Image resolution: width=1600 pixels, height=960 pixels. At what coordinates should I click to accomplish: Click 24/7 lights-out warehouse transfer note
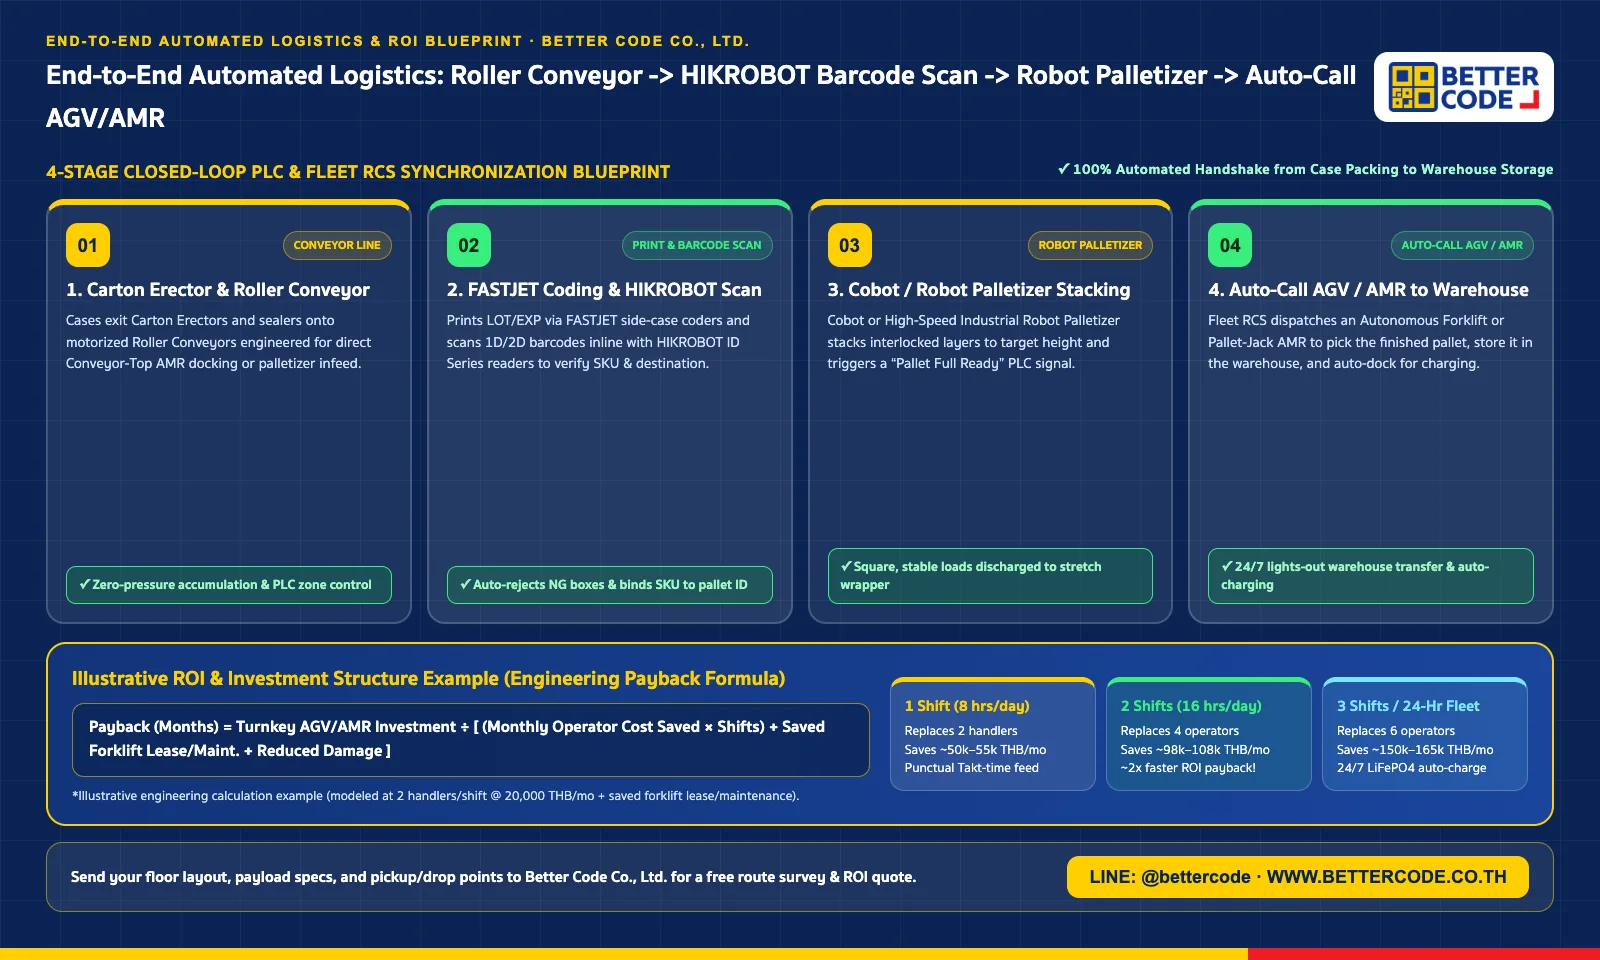click(1371, 576)
